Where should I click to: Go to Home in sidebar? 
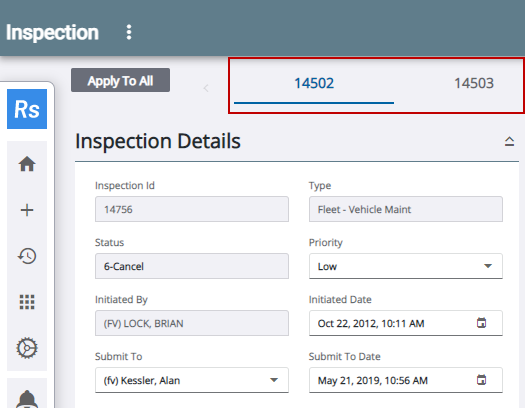point(27,164)
